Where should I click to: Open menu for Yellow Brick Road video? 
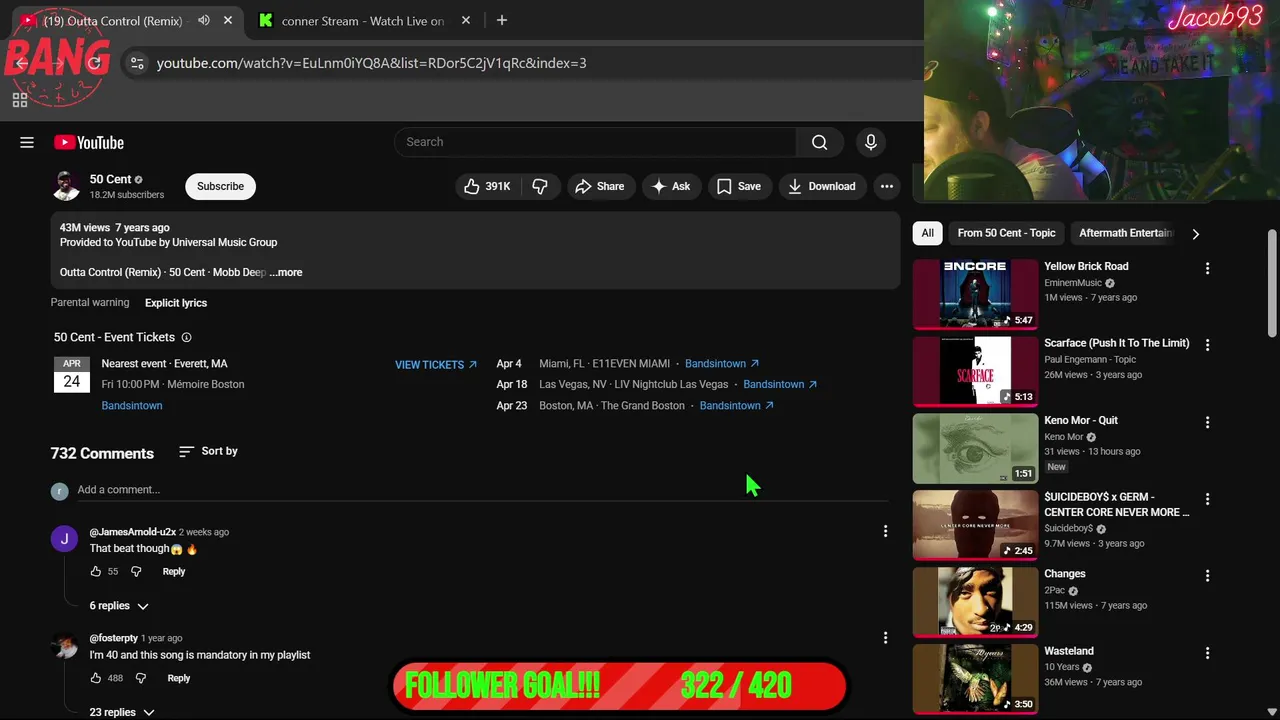click(1207, 269)
